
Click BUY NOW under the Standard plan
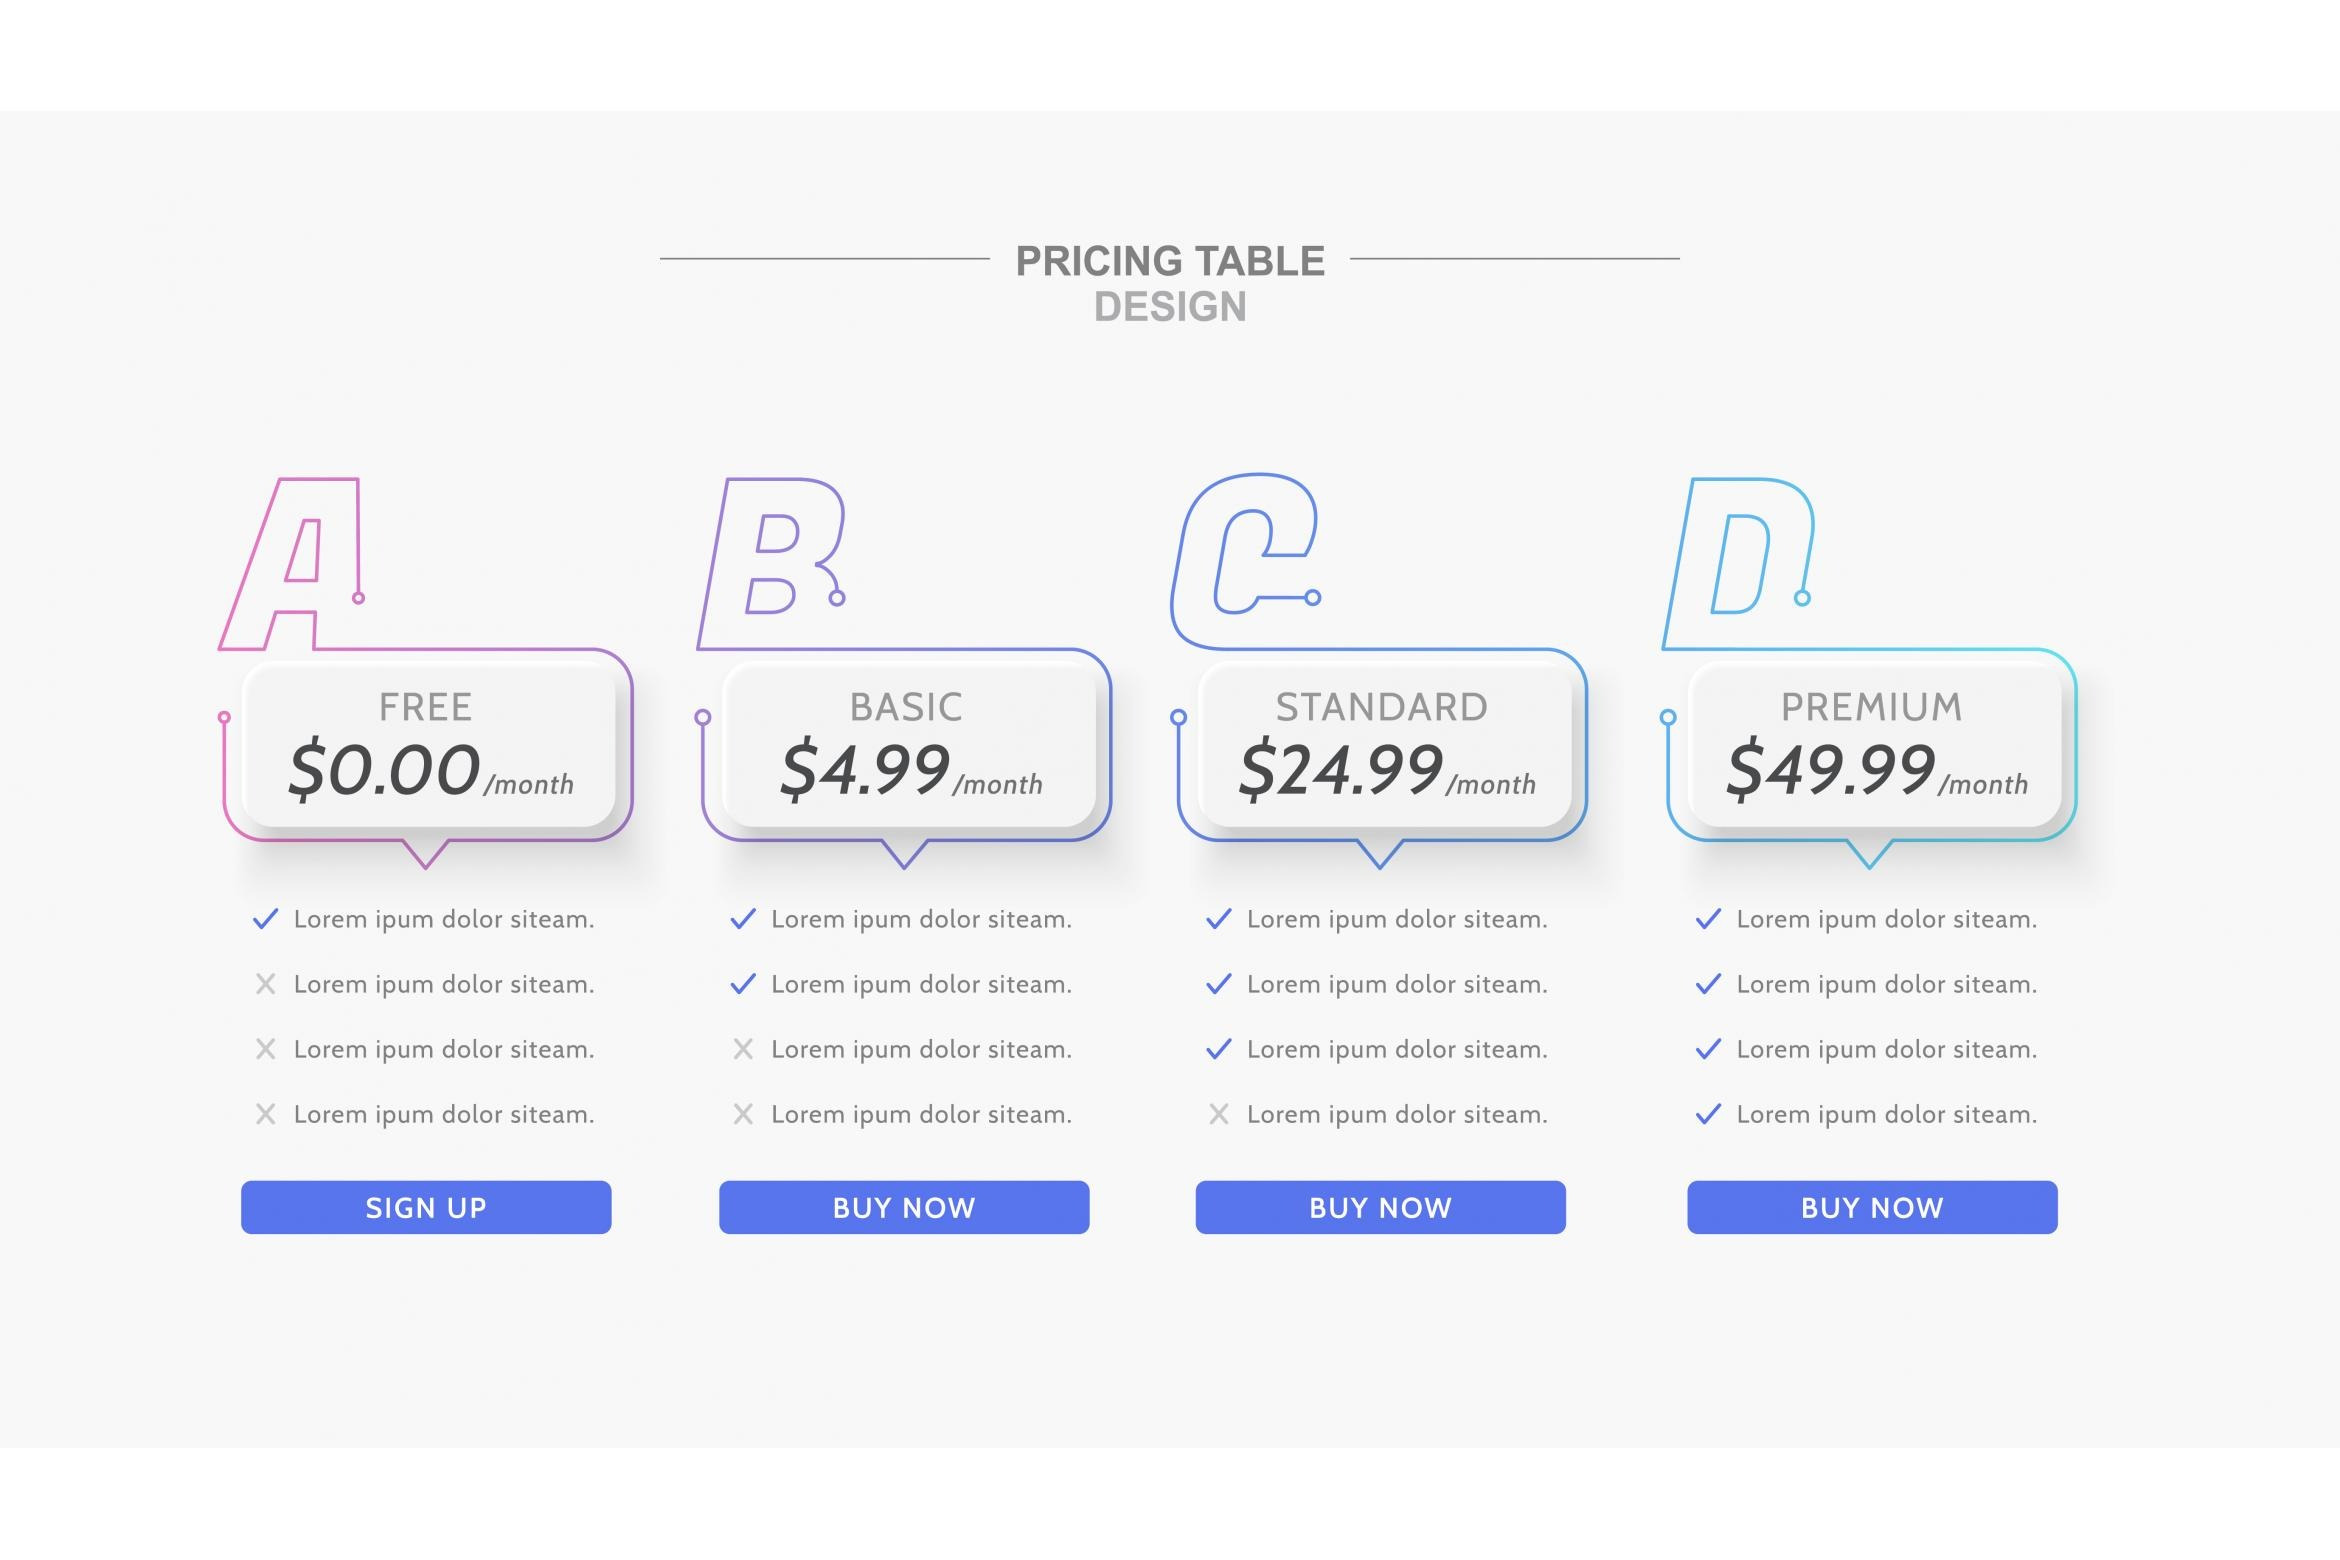[x=1381, y=1207]
